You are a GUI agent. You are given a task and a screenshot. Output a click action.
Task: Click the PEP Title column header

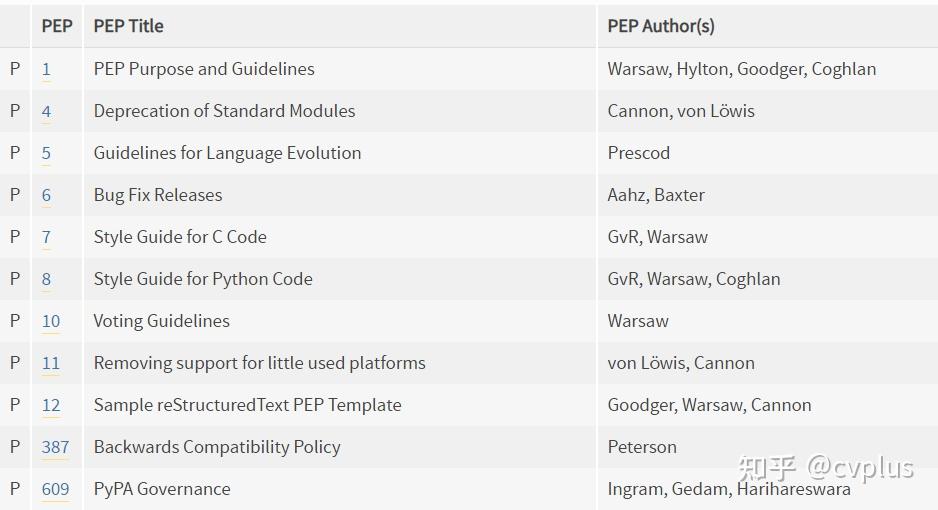pyautogui.click(x=129, y=26)
